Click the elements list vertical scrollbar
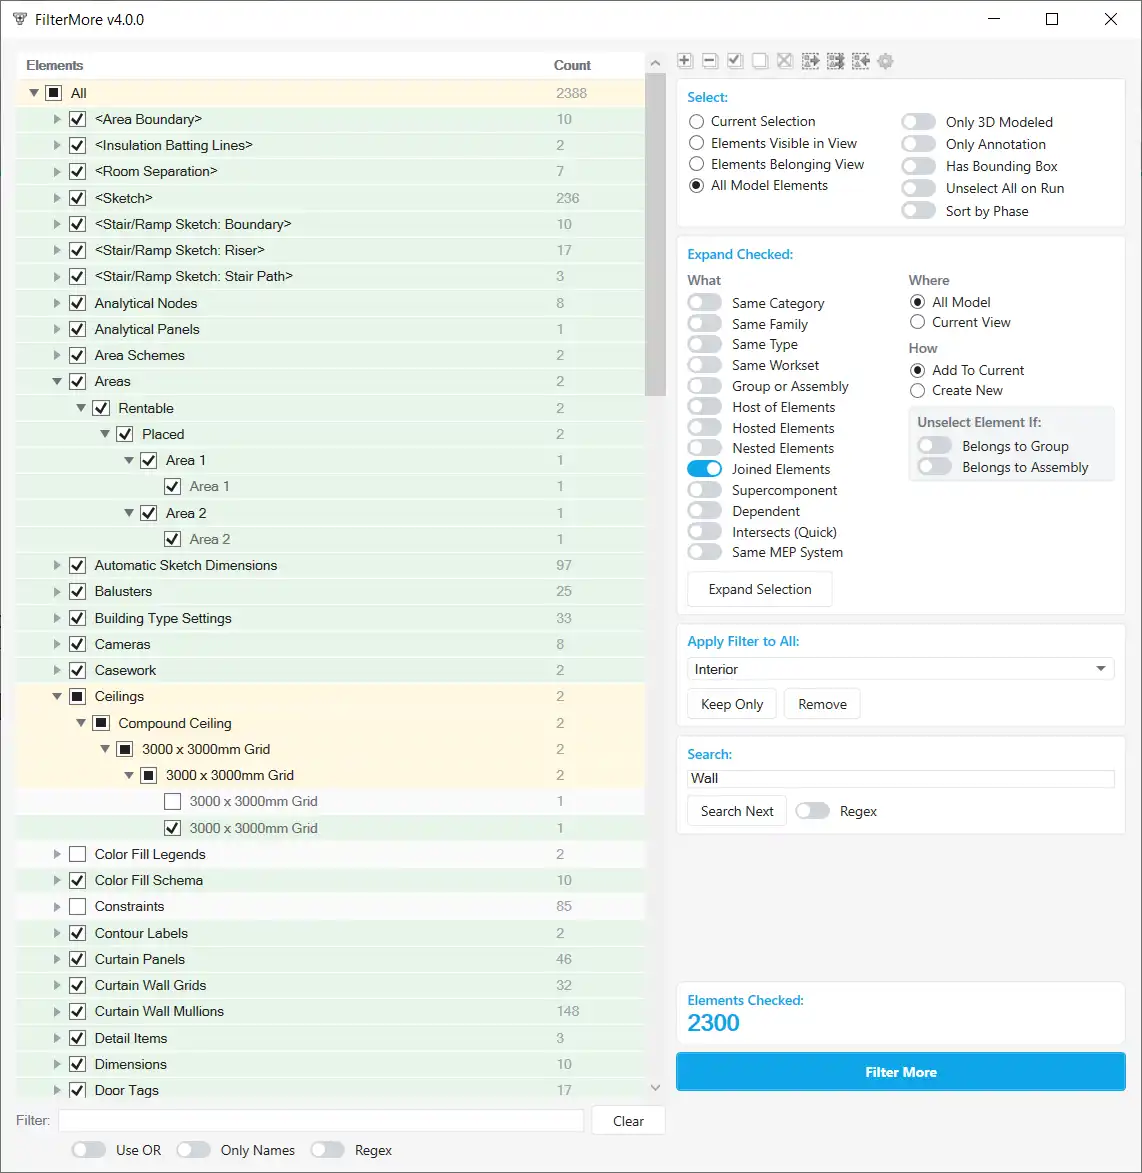Screen dimensions: 1142x1173 (x=655, y=240)
